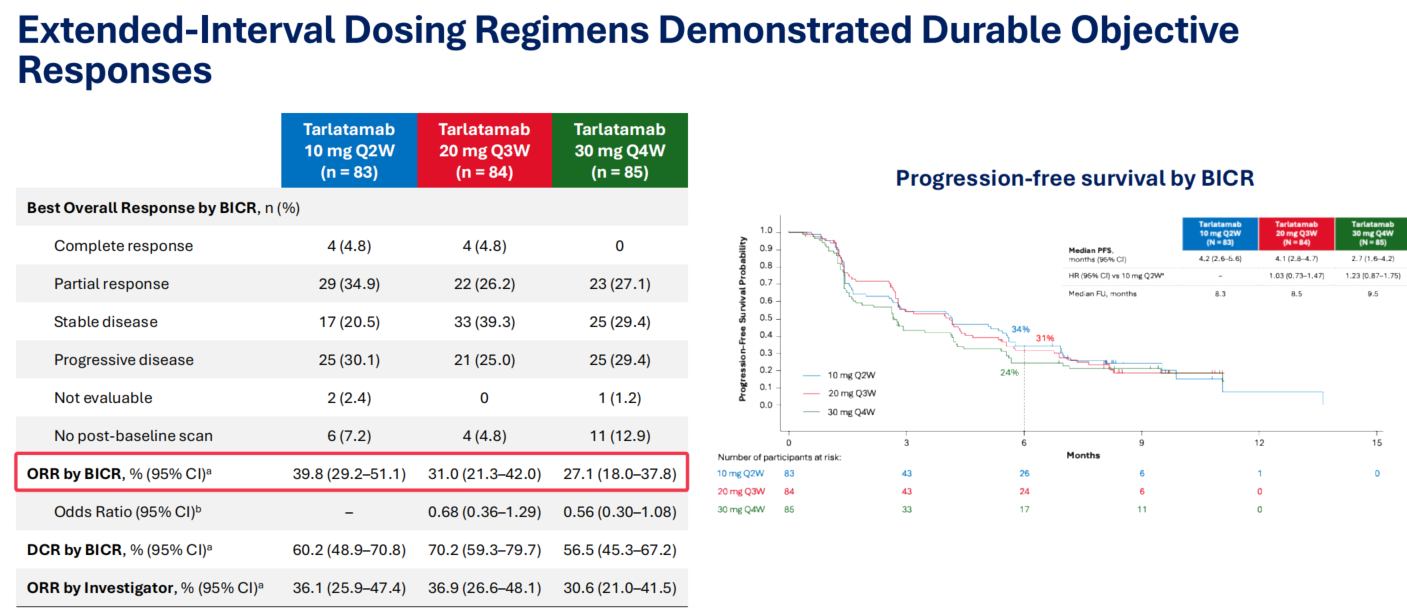Image resolution: width=1407 pixels, height=615 pixels.
Task: Click the DCR value '56.5 (45.3–67.2)'
Action: tap(620, 550)
